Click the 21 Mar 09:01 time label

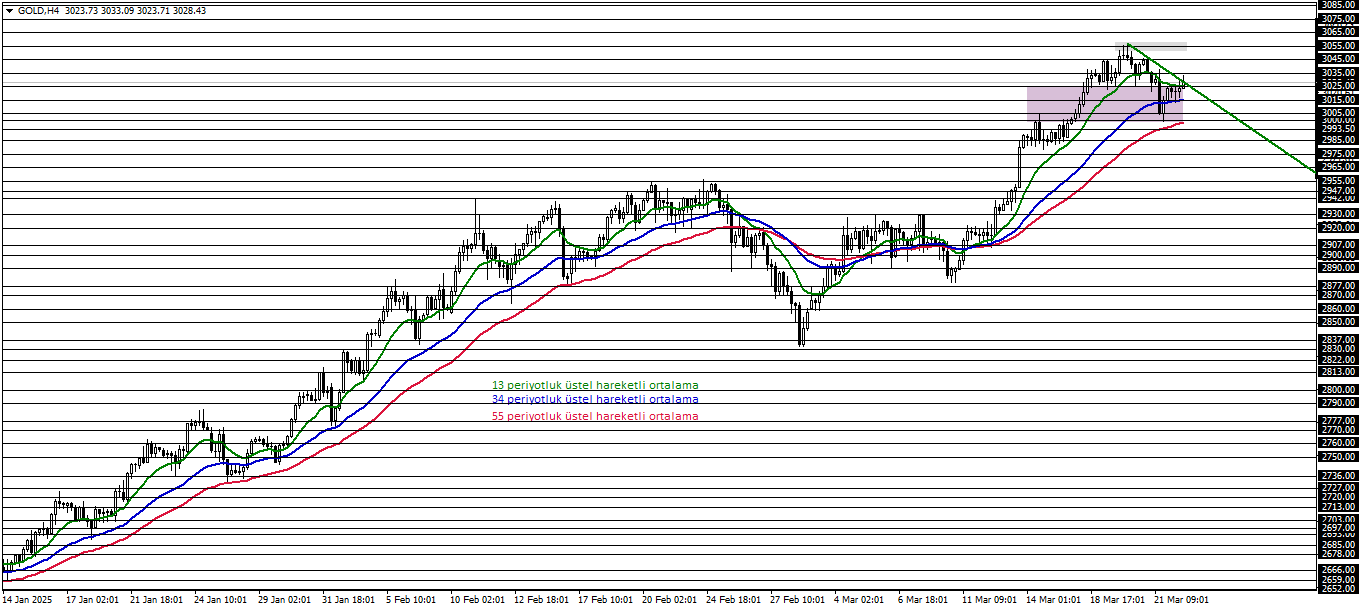tap(1180, 600)
